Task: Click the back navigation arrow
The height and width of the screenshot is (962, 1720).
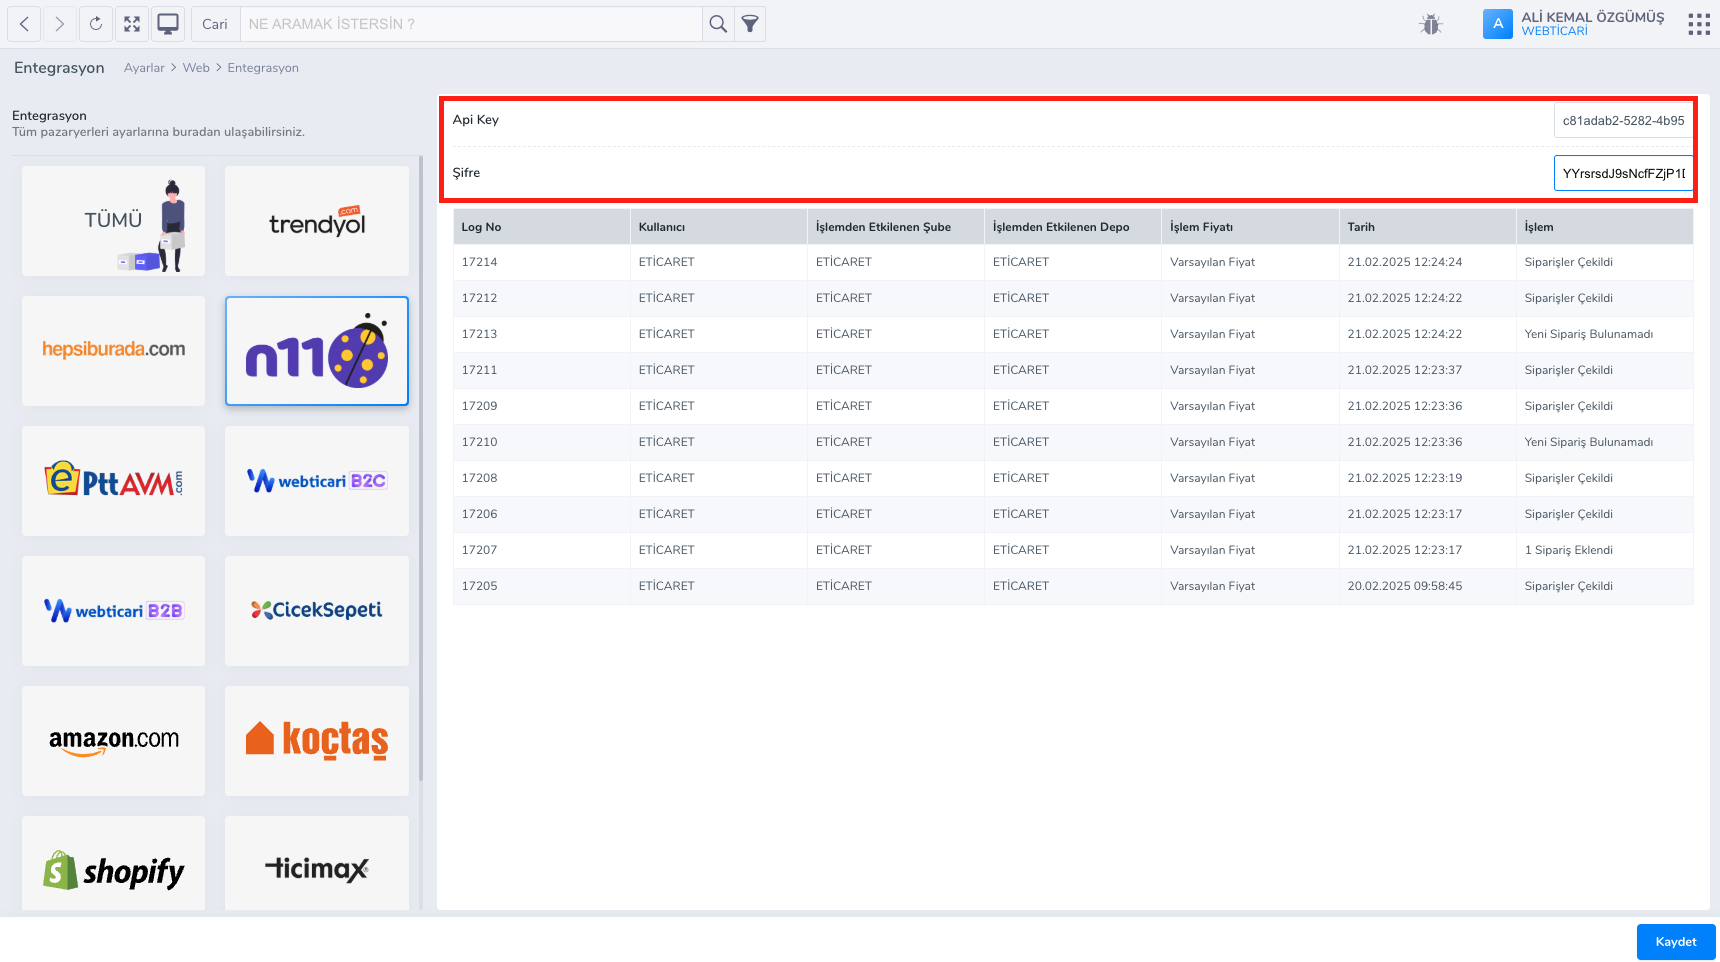Action: tap(24, 24)
